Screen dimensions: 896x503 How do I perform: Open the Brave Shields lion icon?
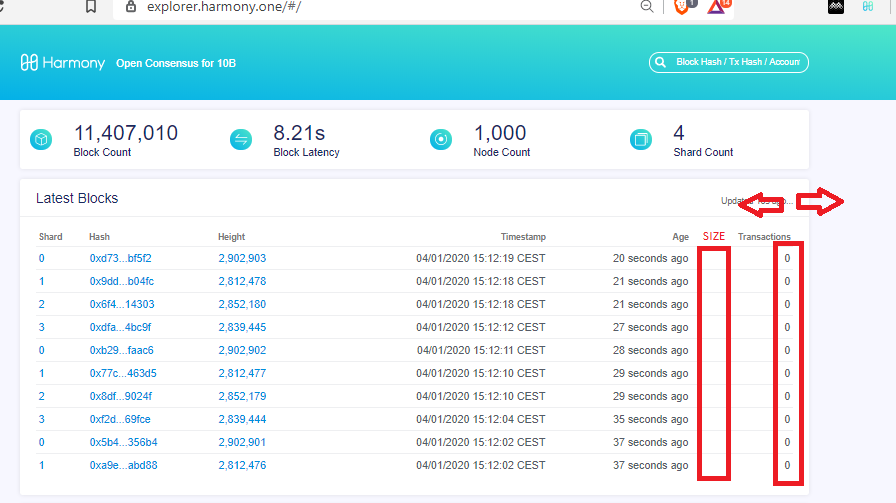(682, 6)
